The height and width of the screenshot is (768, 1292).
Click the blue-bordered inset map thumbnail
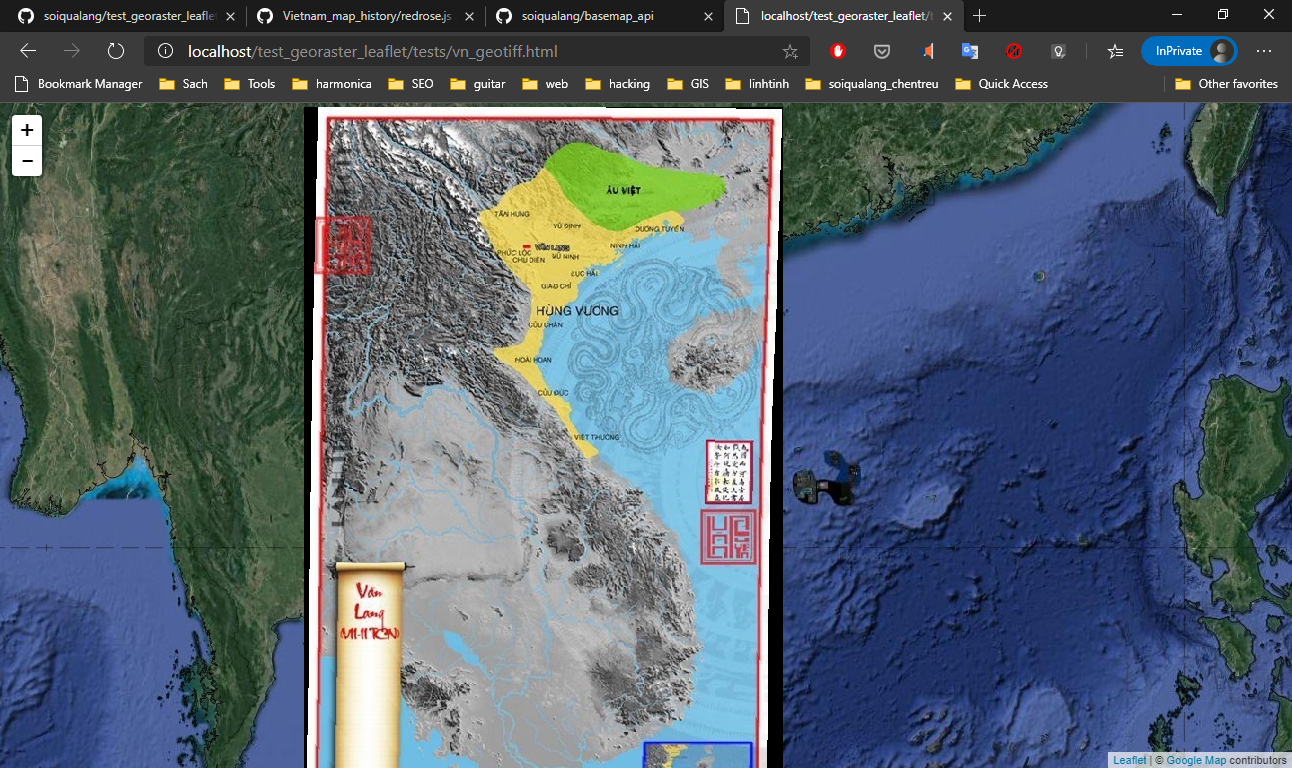coord(697,755)
